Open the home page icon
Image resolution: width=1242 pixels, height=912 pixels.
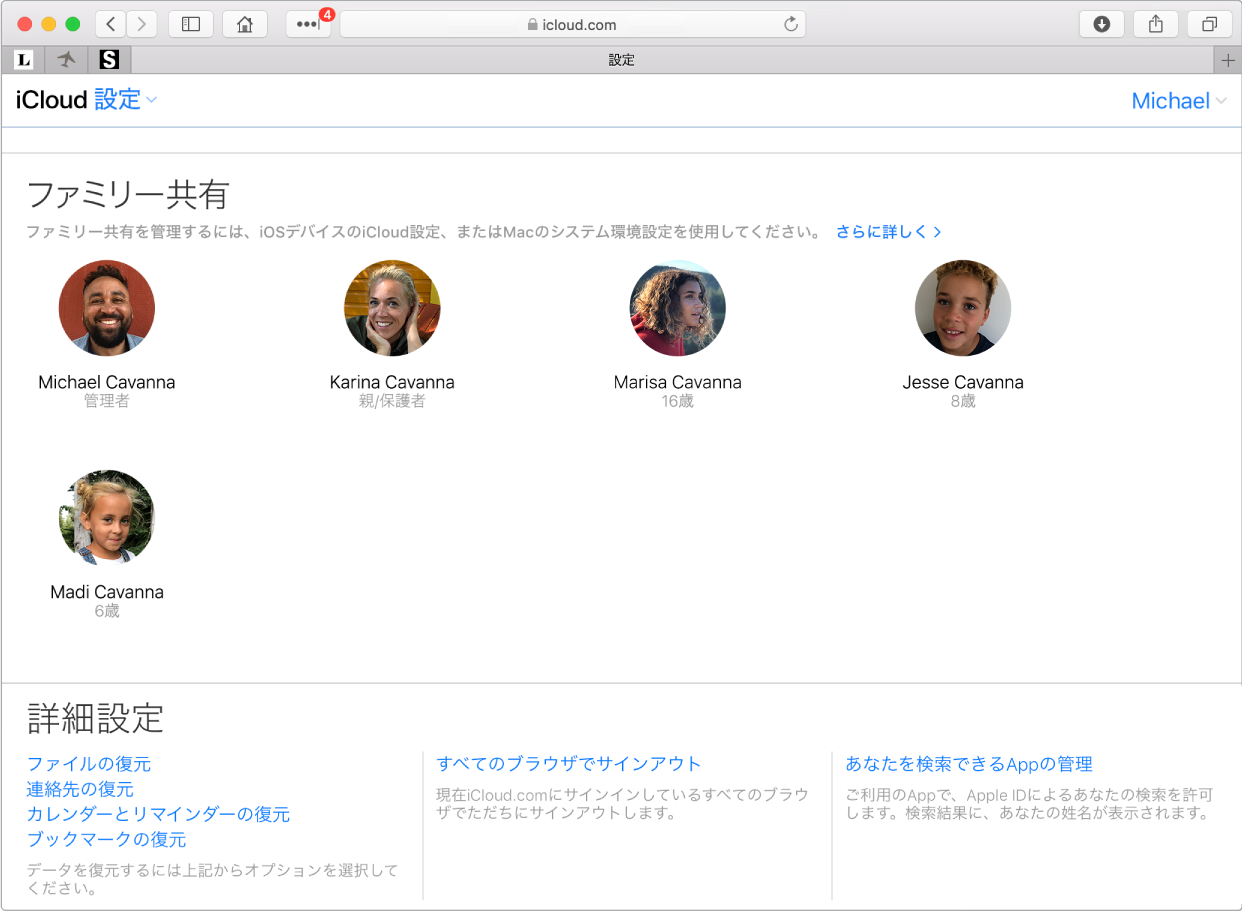point(245,24)
